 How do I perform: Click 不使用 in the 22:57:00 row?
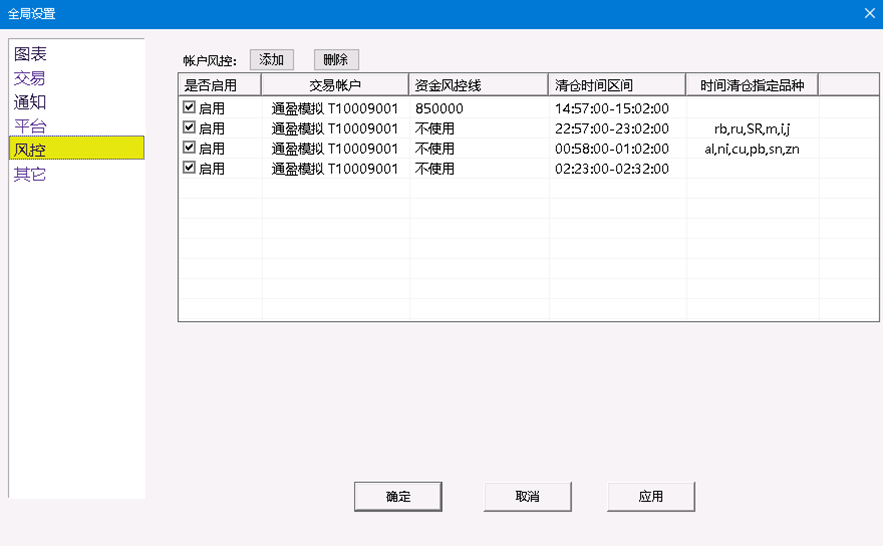click(434, 129)
